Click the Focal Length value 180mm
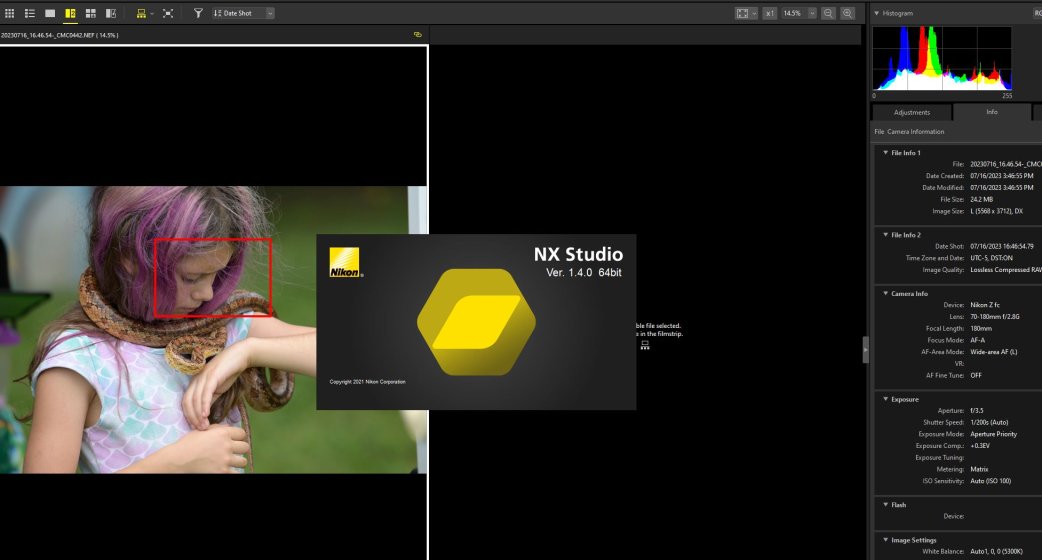This screenshot has height=560, width=1042. [x=981, y=328]
